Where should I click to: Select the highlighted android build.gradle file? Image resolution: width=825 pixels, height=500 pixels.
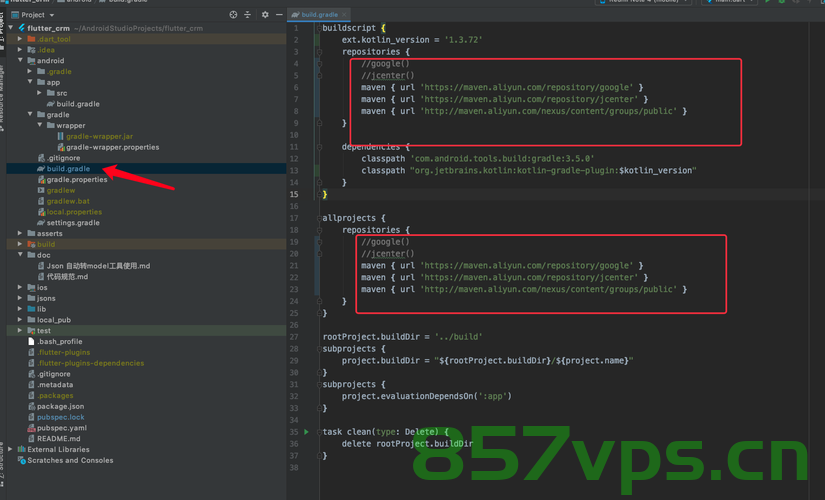pos(68,168)
